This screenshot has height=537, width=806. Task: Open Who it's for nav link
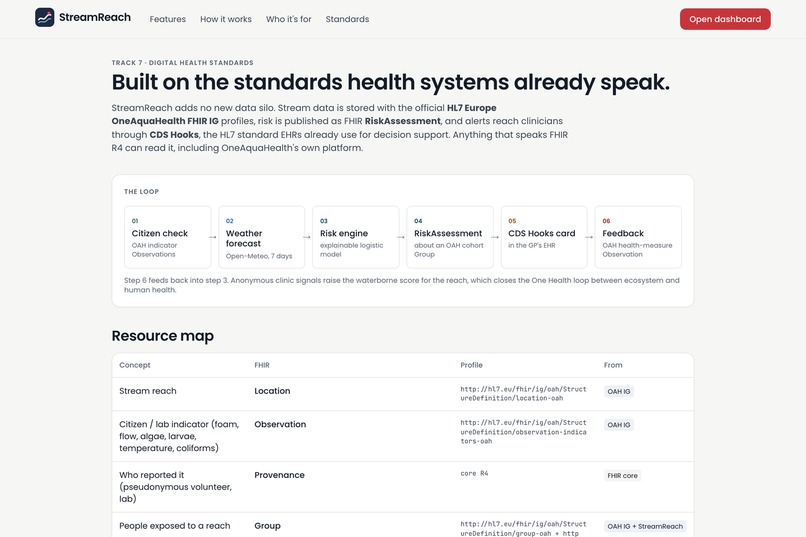(288, 19)
